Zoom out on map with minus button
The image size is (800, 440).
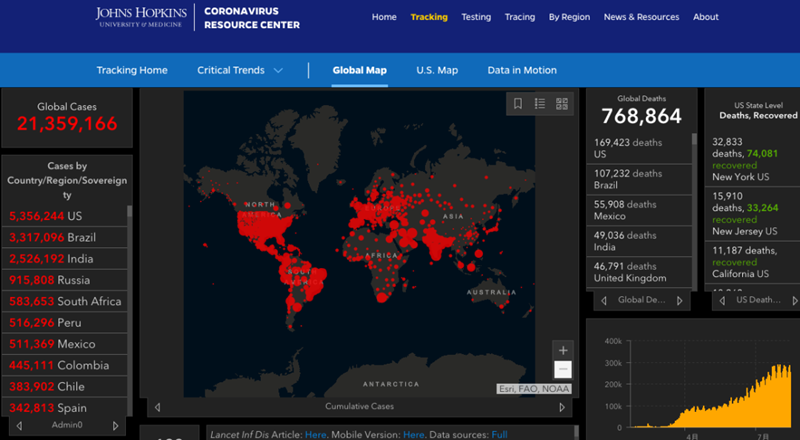pyautogui.click(x=563, y=369)
